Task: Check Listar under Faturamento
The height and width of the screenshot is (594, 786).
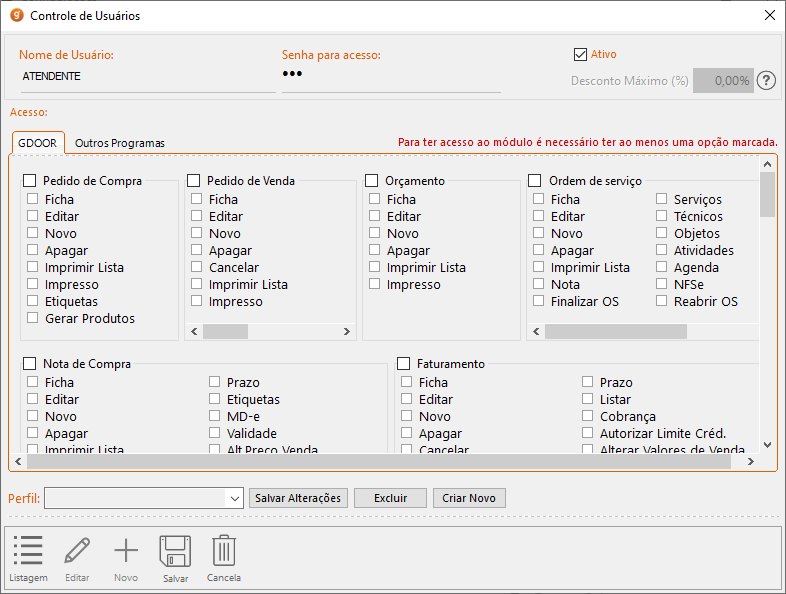Action: click(x=587, y=399)
